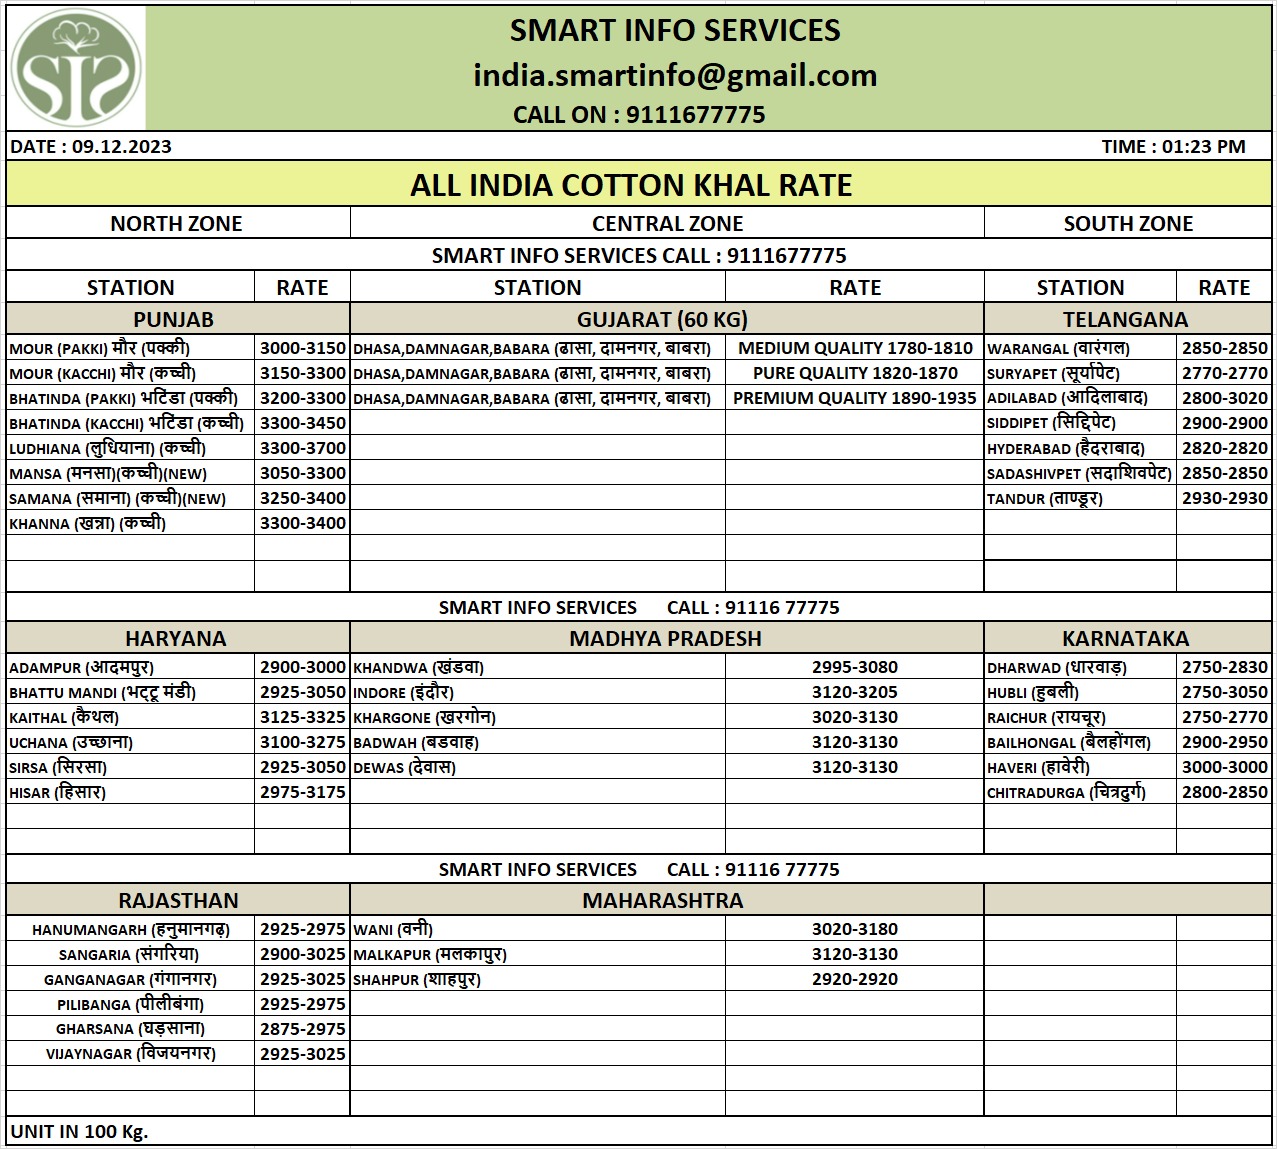Select the MAHARASHTRA section header
Image resolution: width=1277 pixels, height=1149 pixels.
(x=662, y=901)
